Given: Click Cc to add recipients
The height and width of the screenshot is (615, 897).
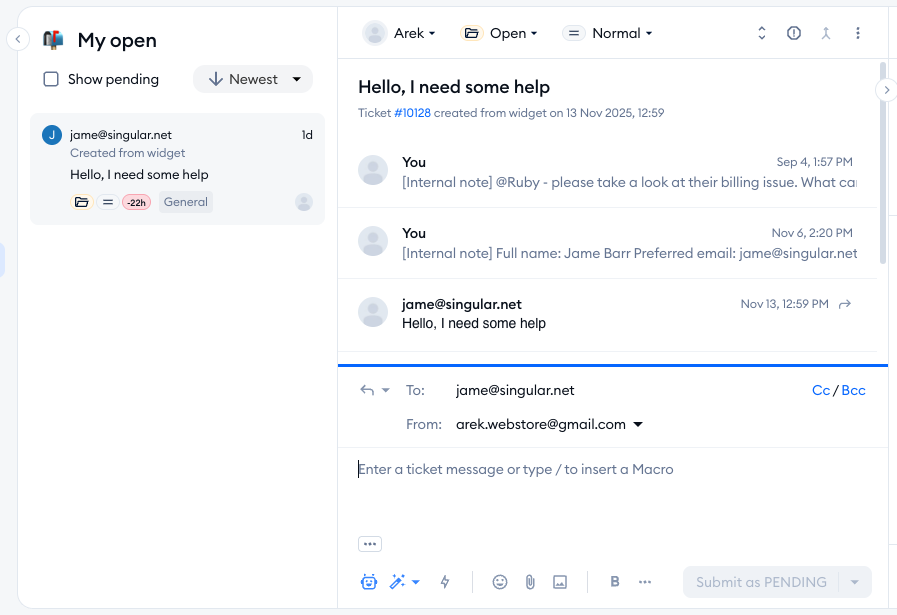Looking at the screenshot, I should (x=820, y=390).
